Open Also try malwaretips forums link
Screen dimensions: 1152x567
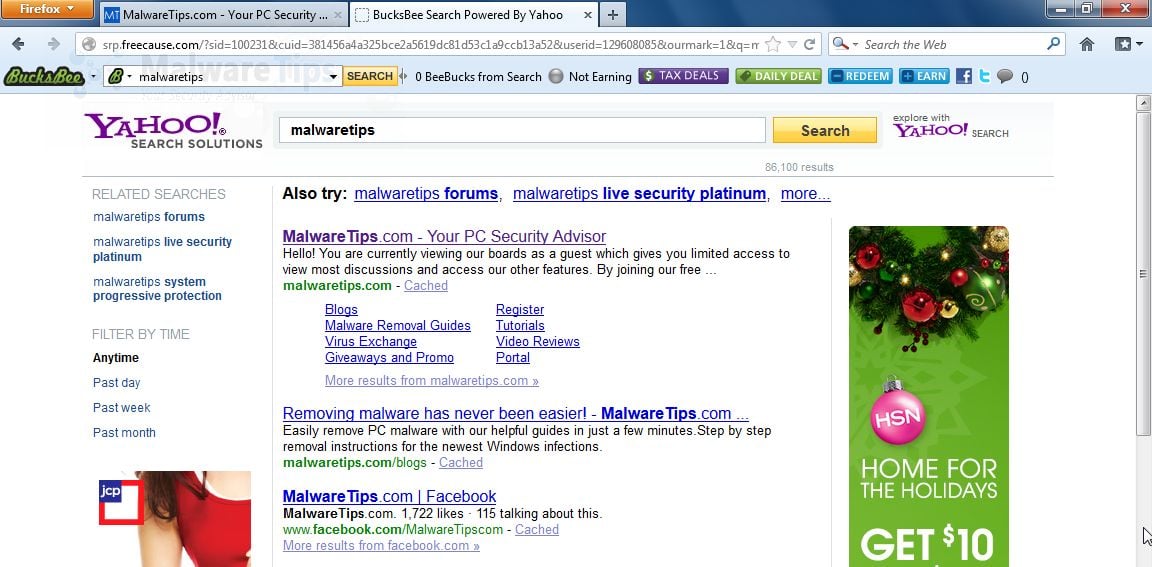[426, 194]
